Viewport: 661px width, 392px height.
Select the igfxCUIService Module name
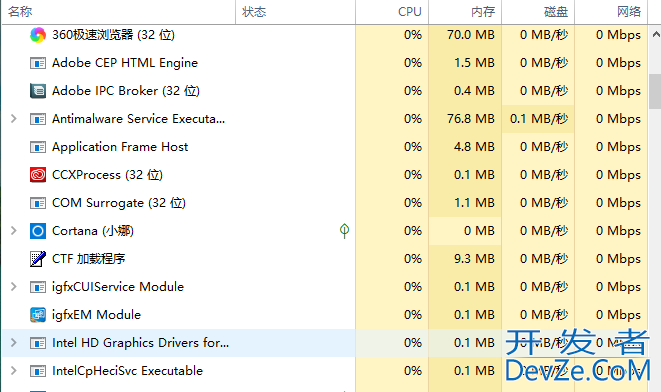point(118,287)
